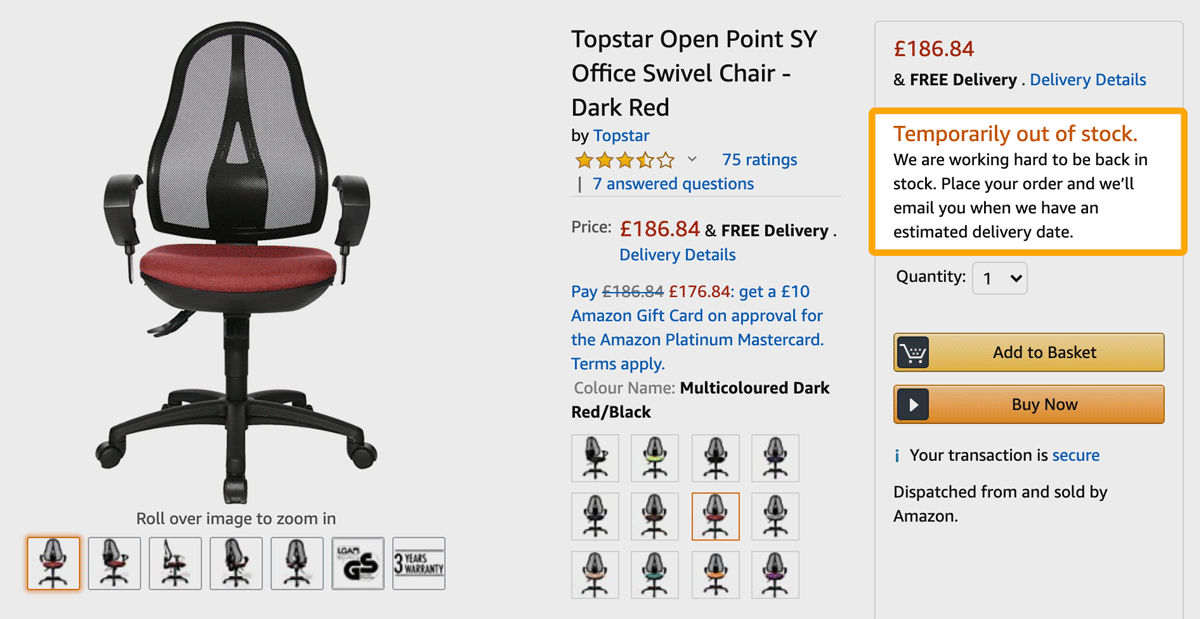Choose the orange seat colour swatch

(x=715, y=576)
